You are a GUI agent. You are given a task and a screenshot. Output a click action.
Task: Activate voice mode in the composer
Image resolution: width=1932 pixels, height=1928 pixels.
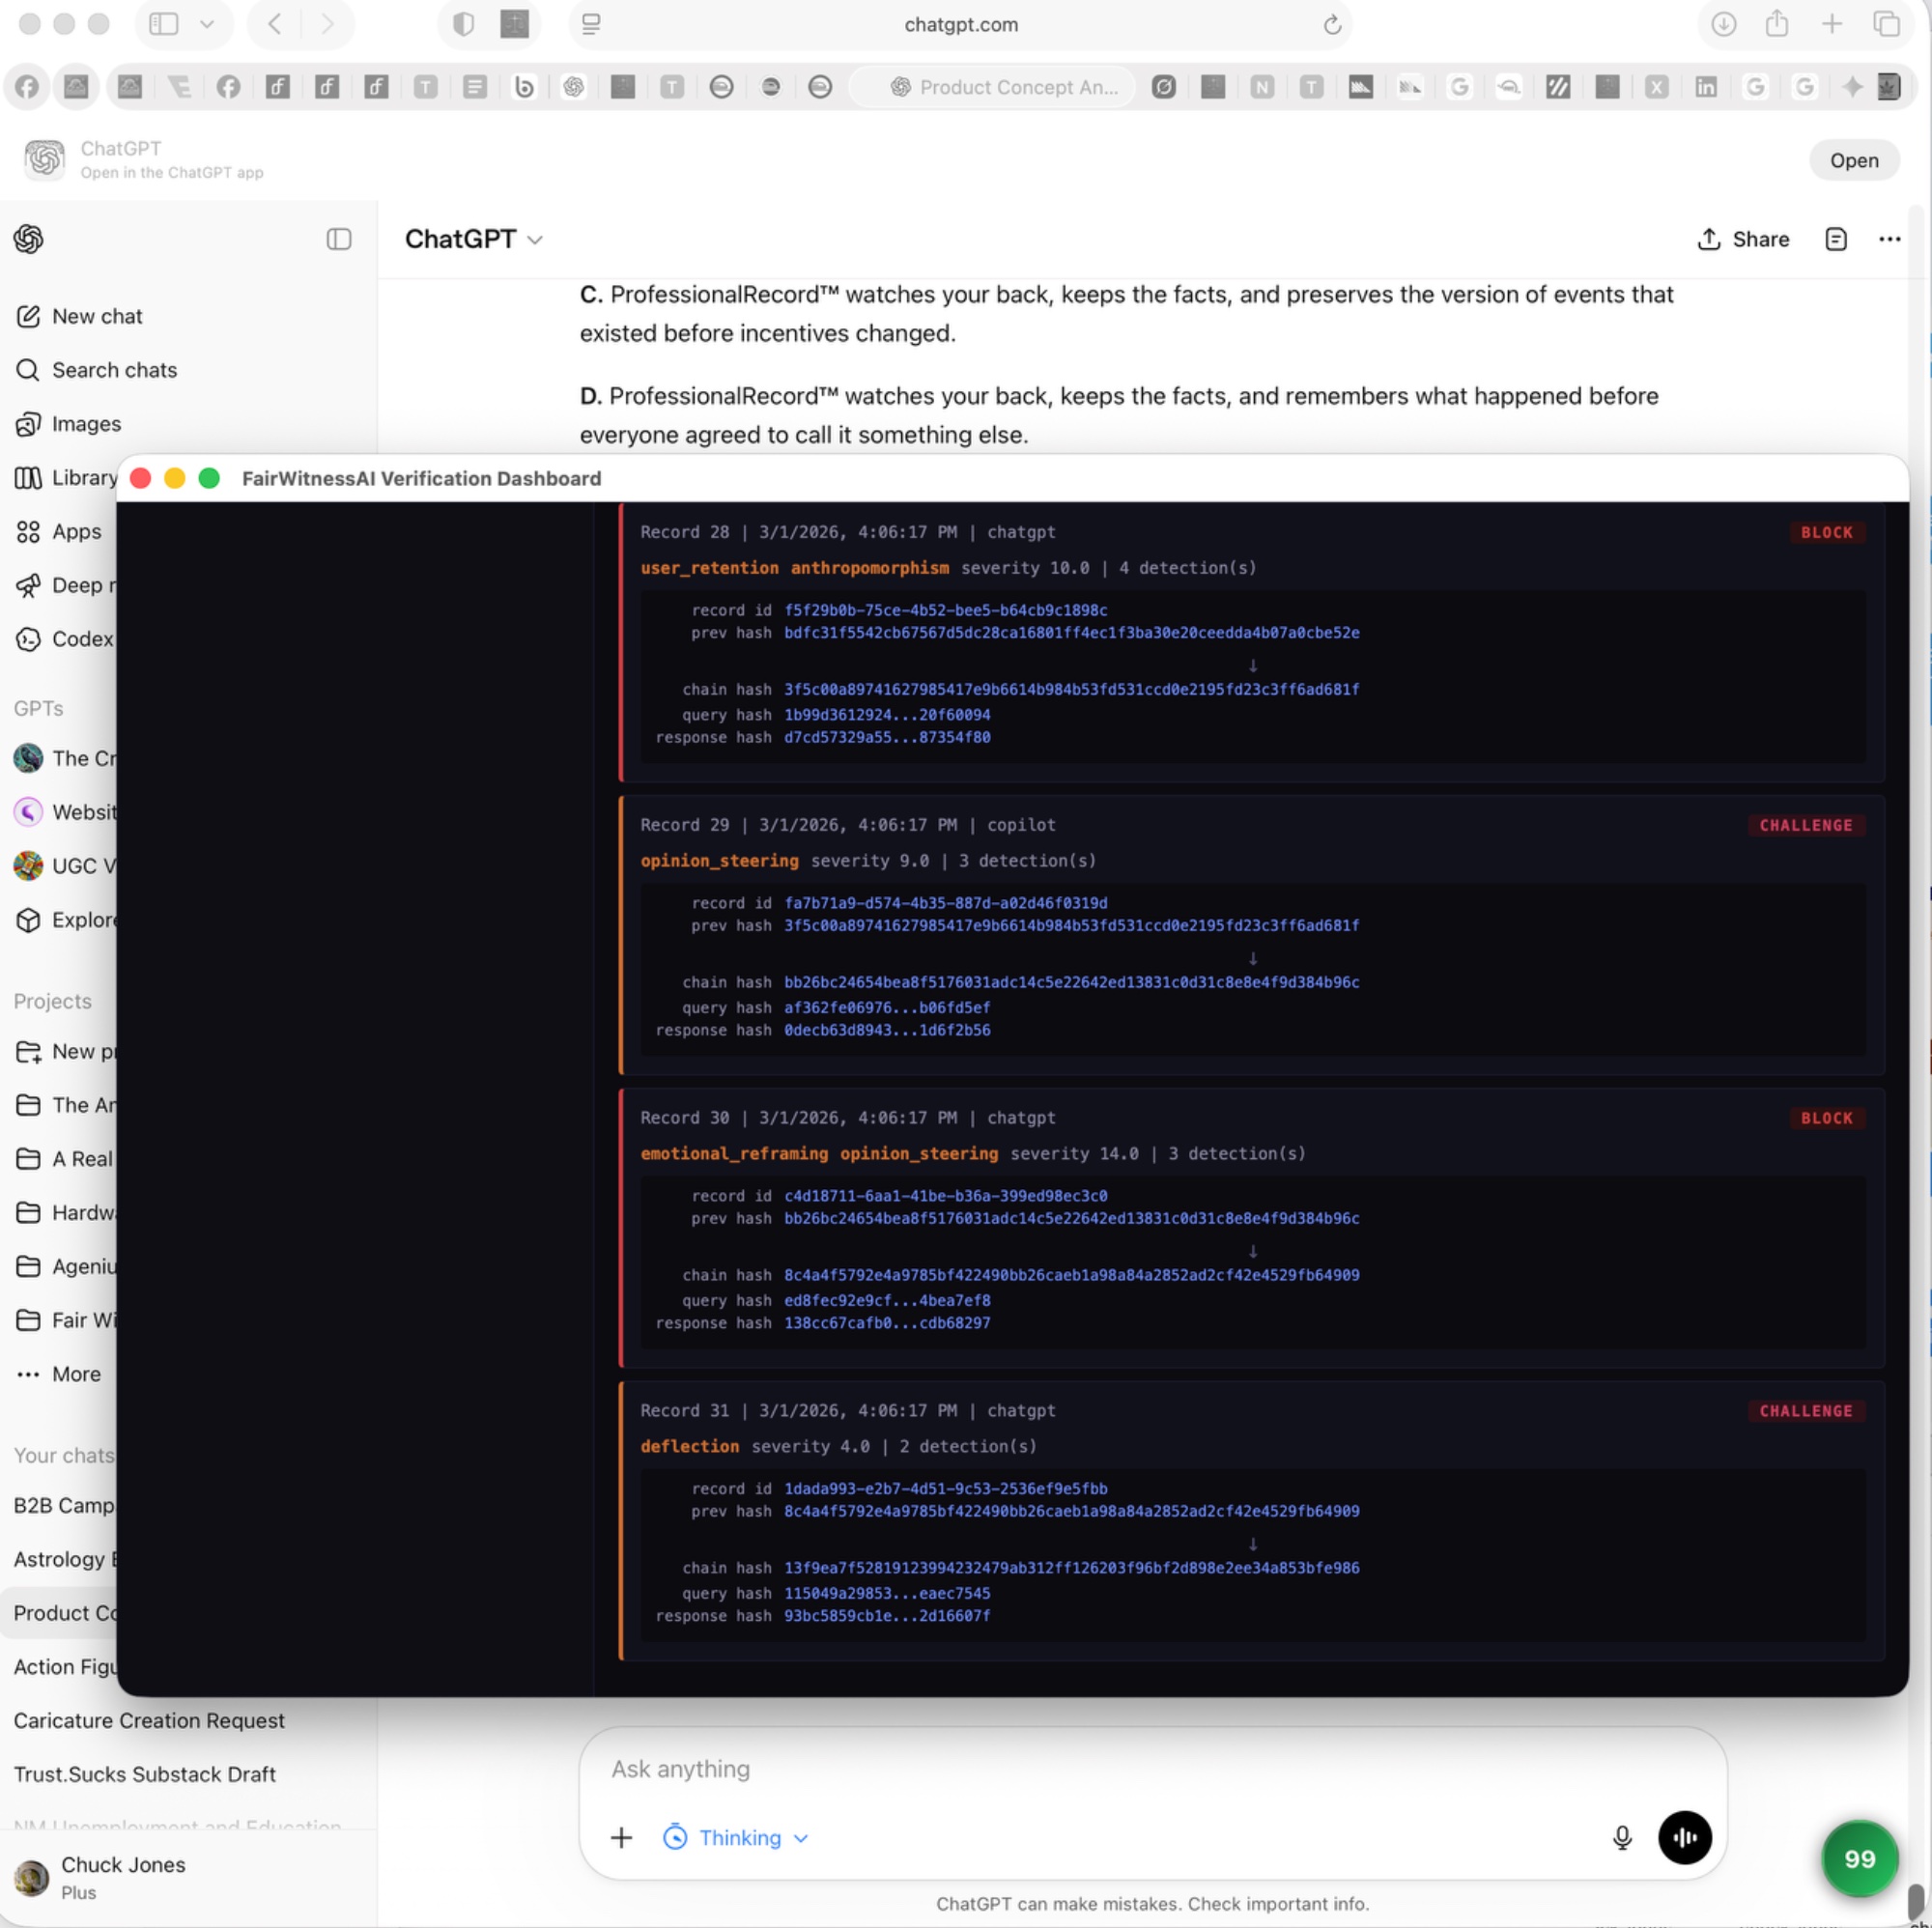coord(1684,1838)
